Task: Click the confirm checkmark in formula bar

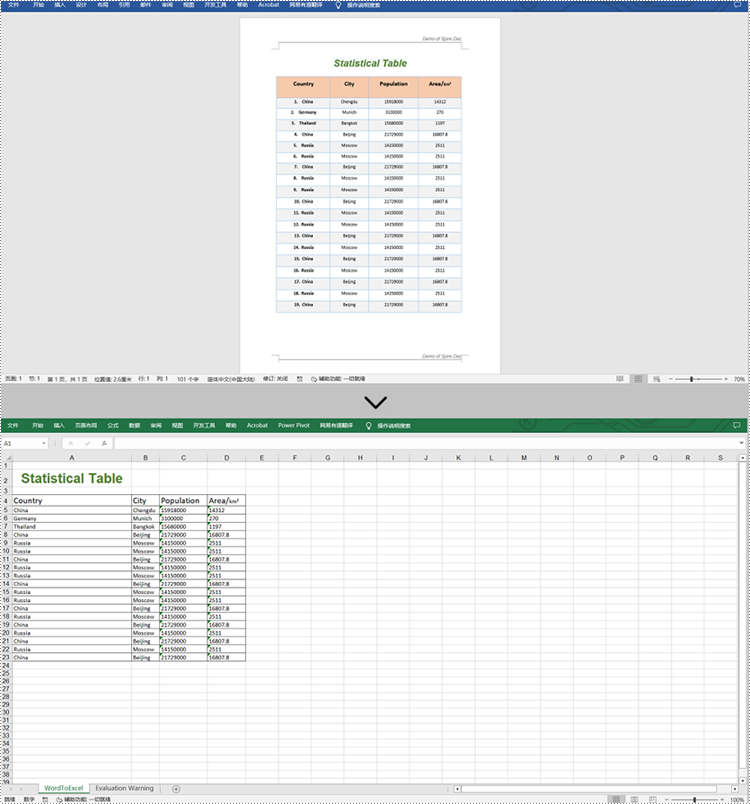Action: click(x=88, y=443)
